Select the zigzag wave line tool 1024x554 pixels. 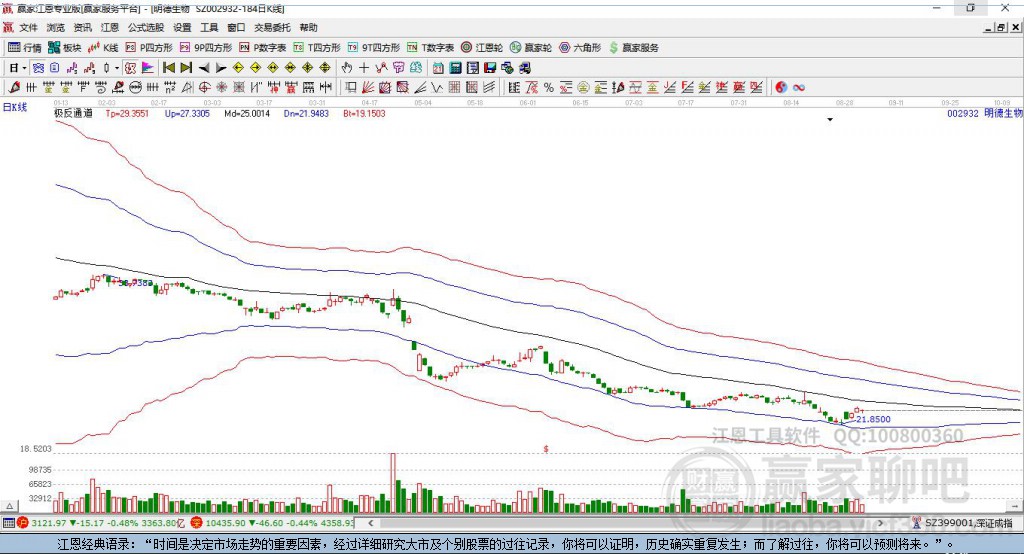point(437,88)
